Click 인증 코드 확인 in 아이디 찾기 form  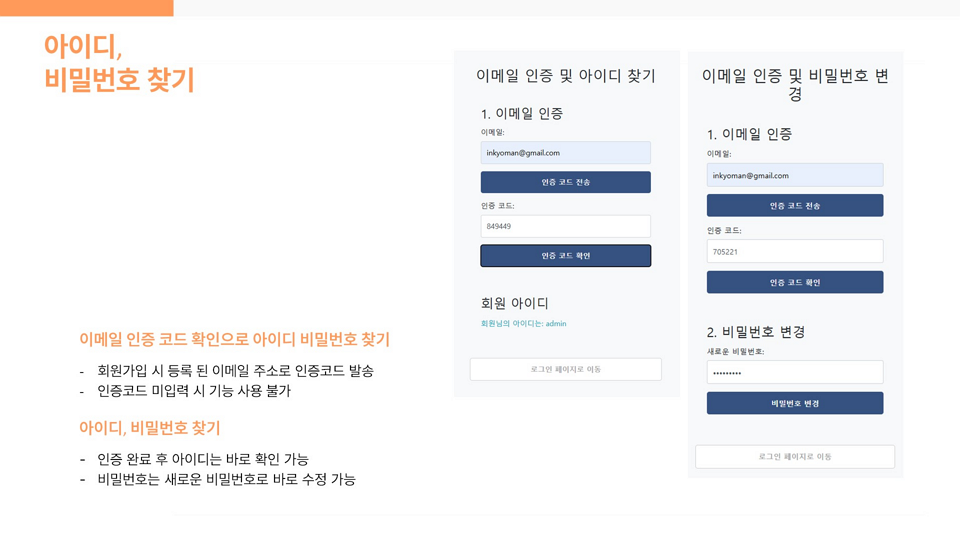pos(565,255)
